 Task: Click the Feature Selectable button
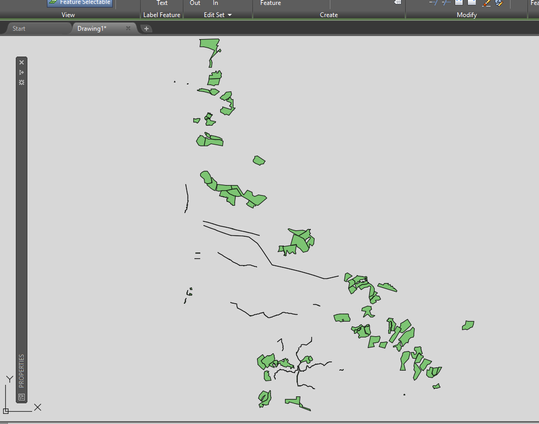pyautogui.click(x=80, y=3)
